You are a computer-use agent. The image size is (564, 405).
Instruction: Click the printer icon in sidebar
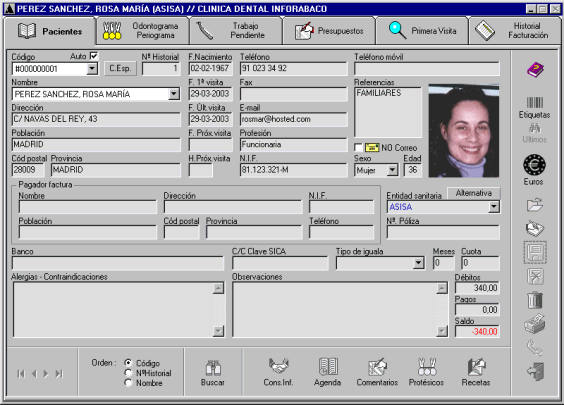pyautogui.click(x=535, y=323)
